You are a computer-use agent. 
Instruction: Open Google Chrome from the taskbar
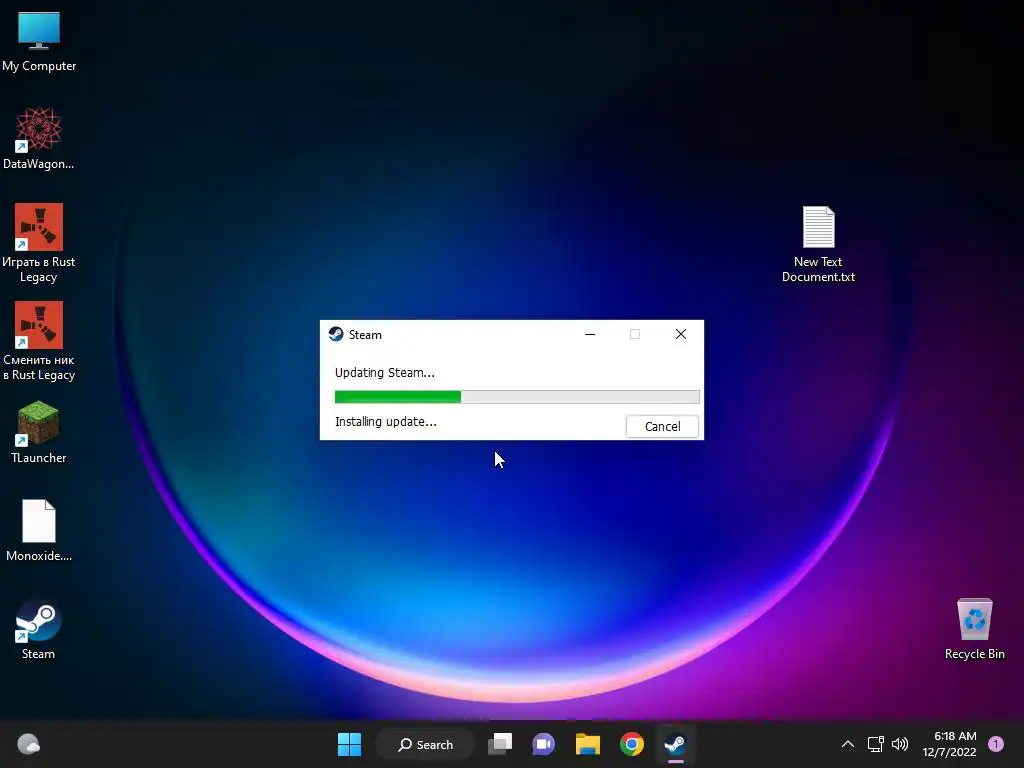[632, 744]
